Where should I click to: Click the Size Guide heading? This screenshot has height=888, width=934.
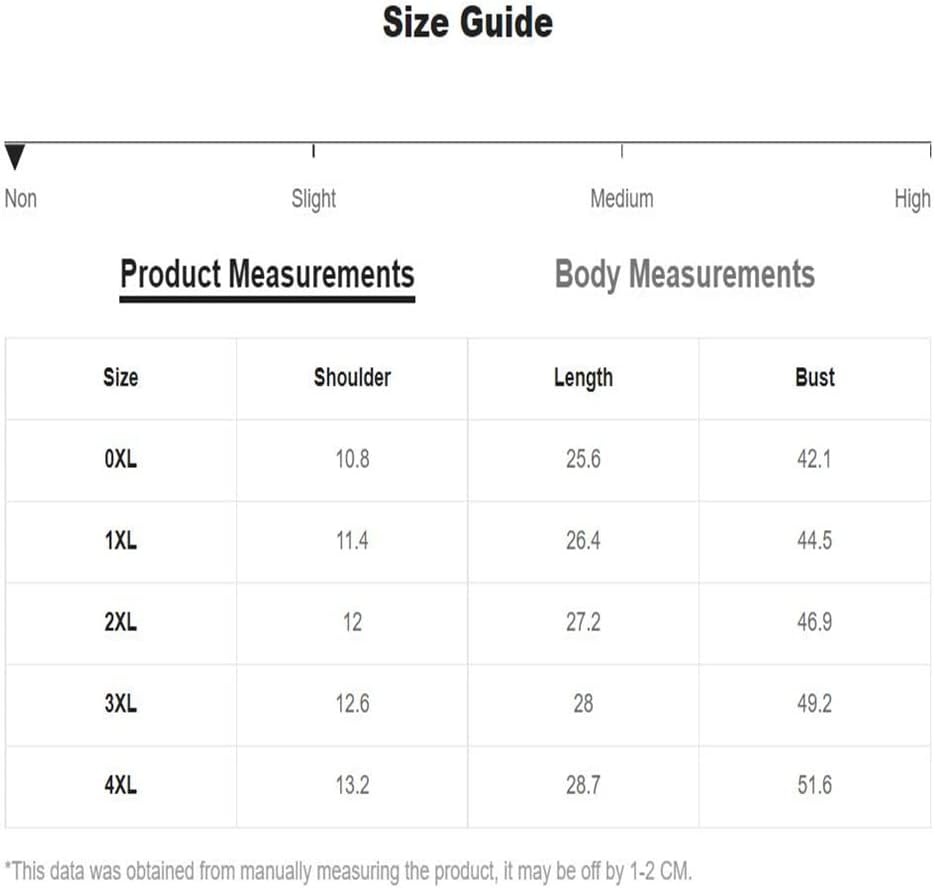467,22
